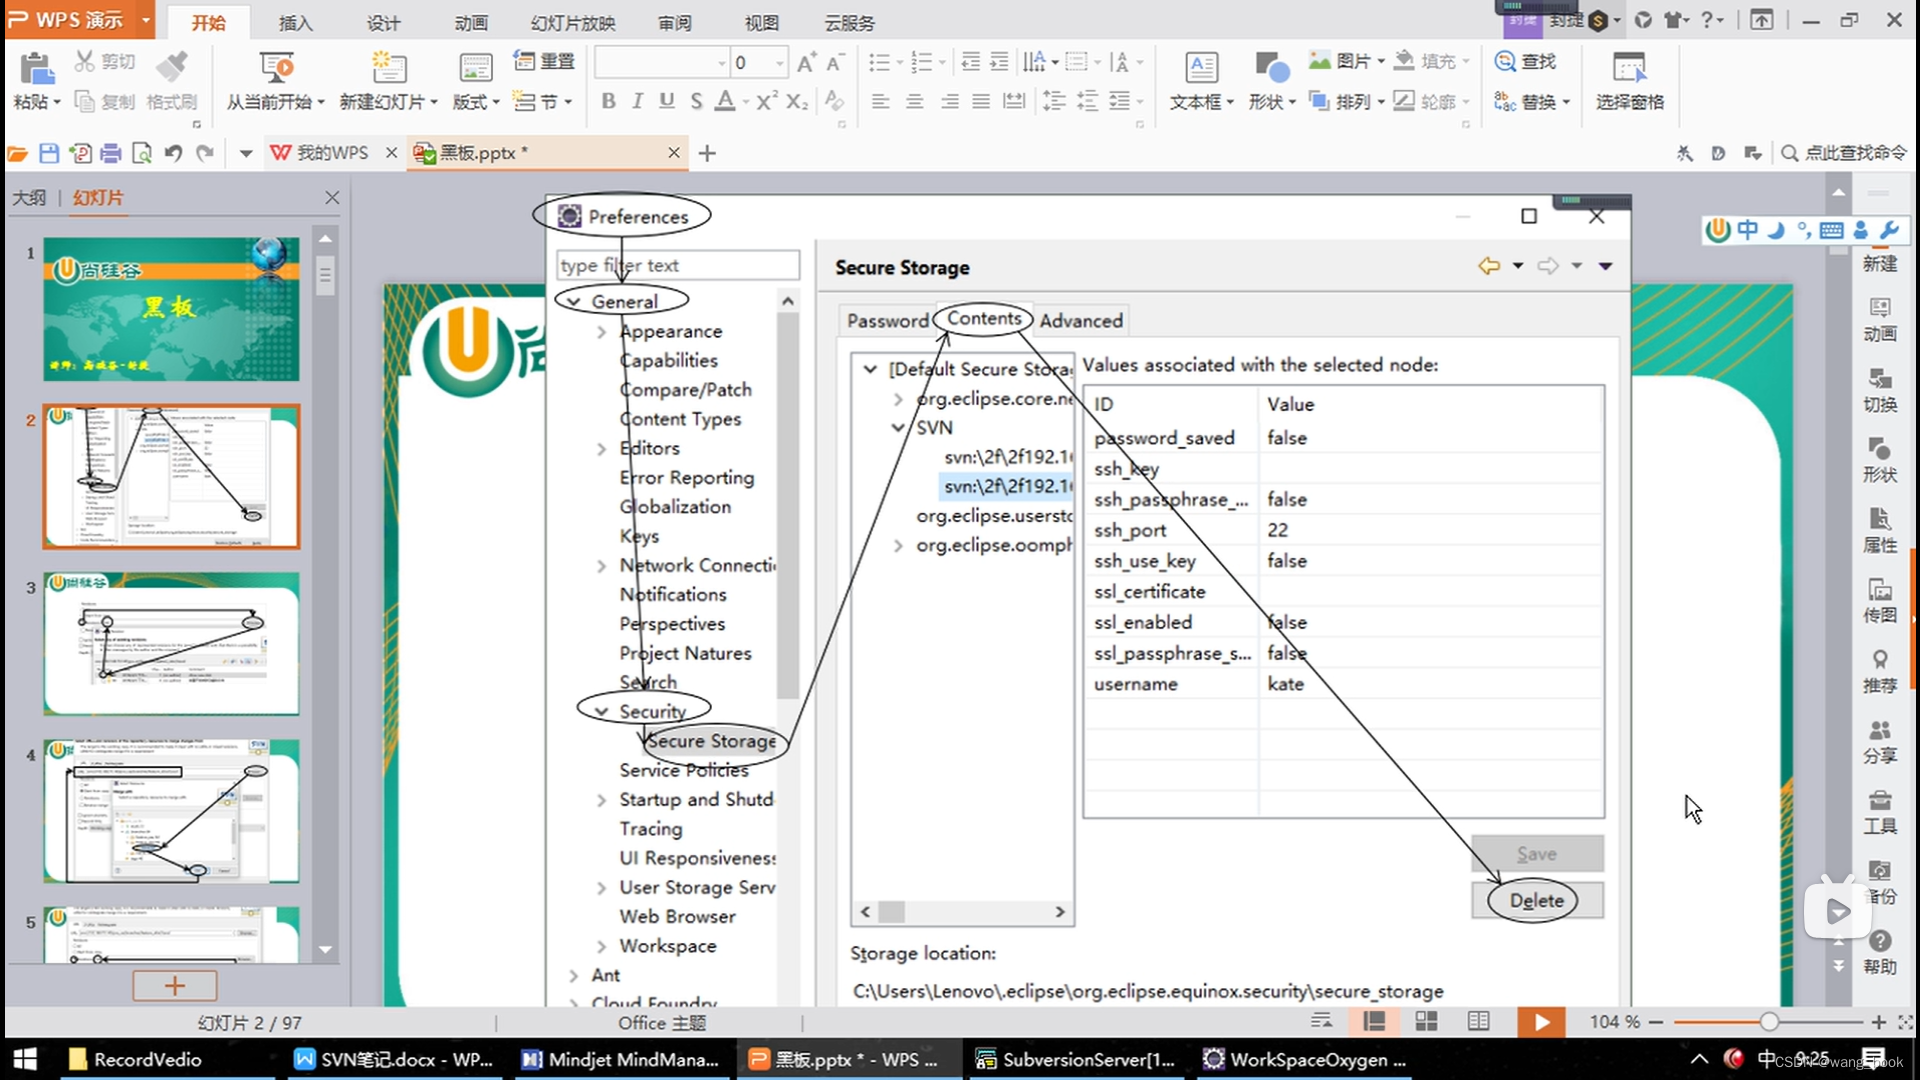Screen dimensions: 1920x1080
Task: Collapse the Security tree node
Action: click(x=601, y=711)
